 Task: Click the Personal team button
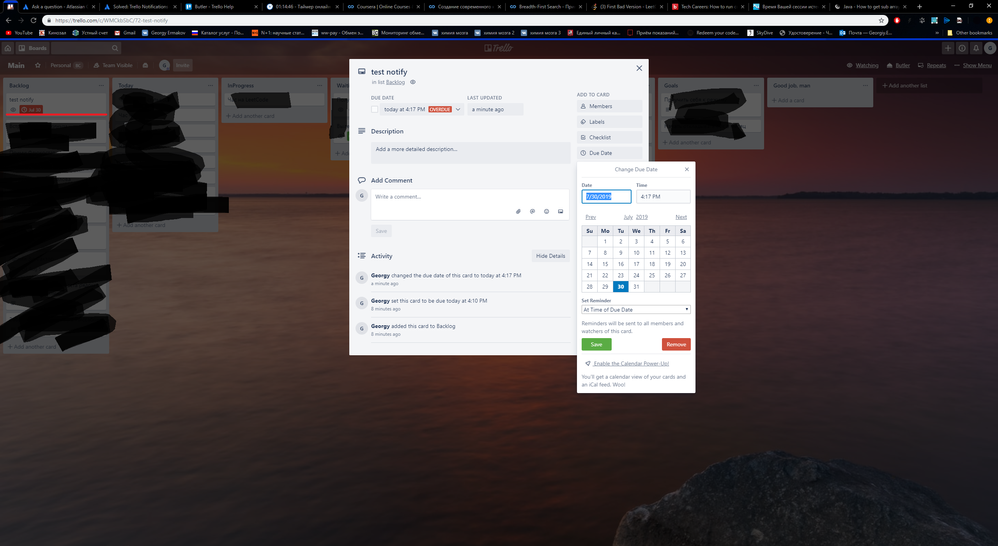coord(67,65)
